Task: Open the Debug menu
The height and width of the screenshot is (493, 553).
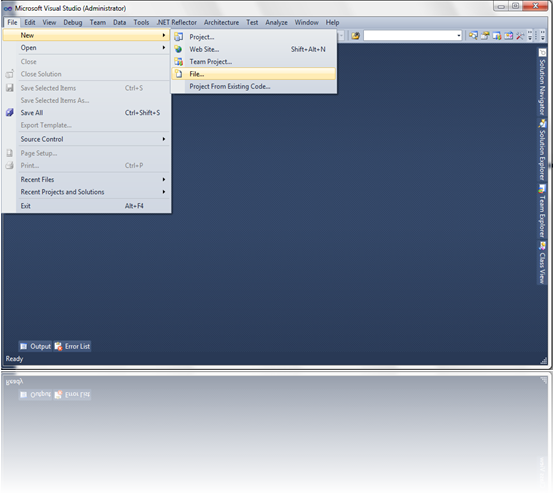Action: [73, 22]
